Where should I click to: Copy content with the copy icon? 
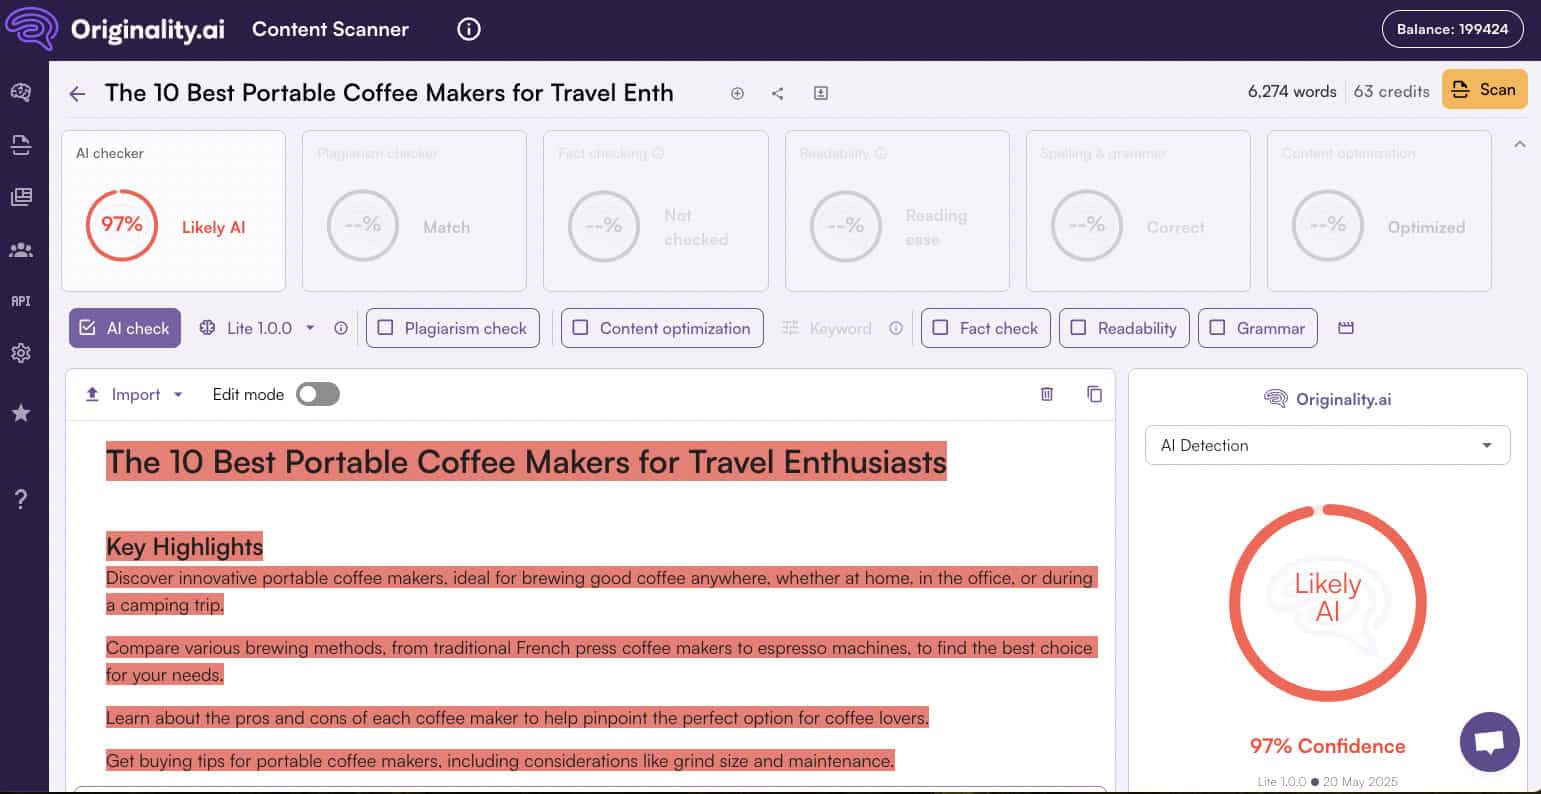1094,394
